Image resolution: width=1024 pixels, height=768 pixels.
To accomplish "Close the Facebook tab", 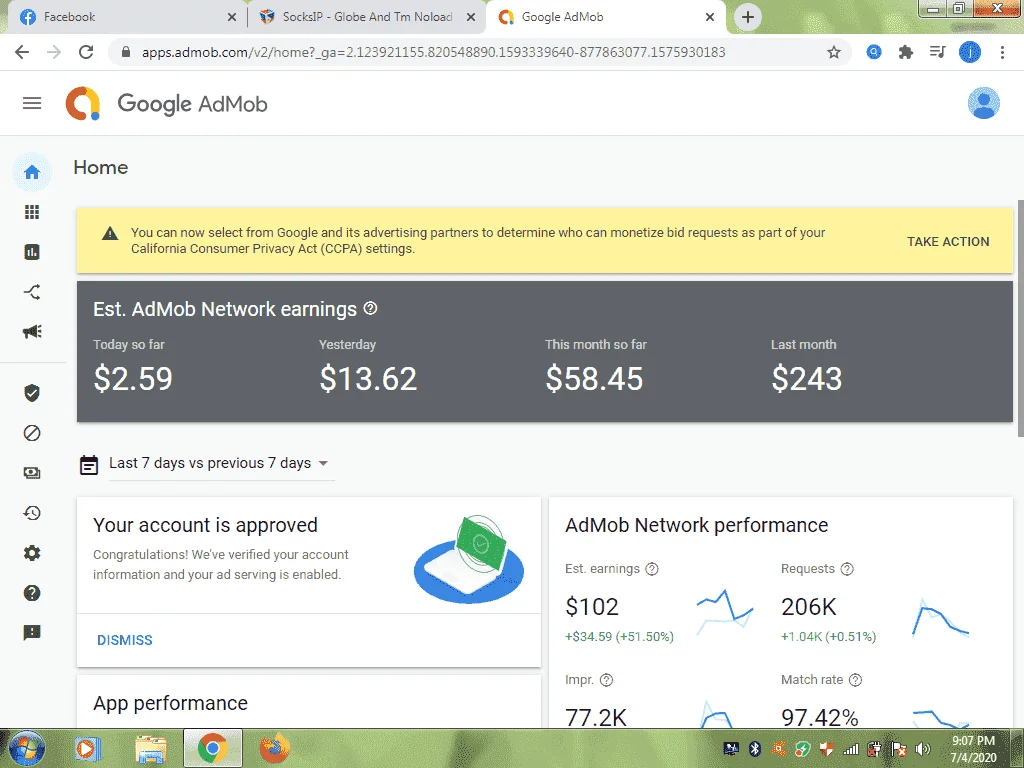I will [x=232, y=18].
